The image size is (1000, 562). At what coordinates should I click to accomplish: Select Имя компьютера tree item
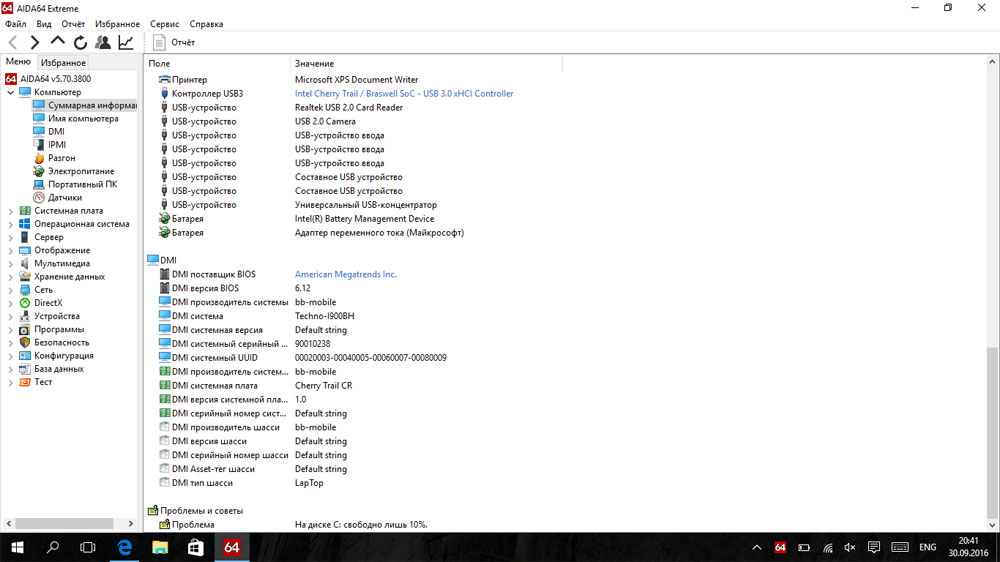point(75,119)
